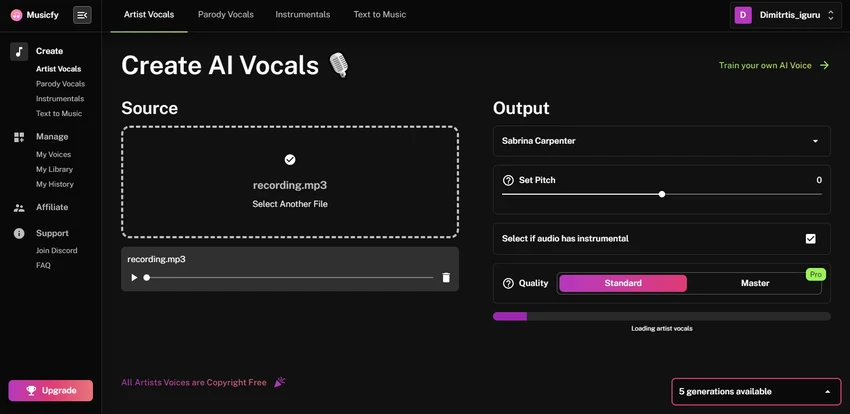850x414 pixels.
Task: Open Text to Music in the sidebar
Action: 59,114
